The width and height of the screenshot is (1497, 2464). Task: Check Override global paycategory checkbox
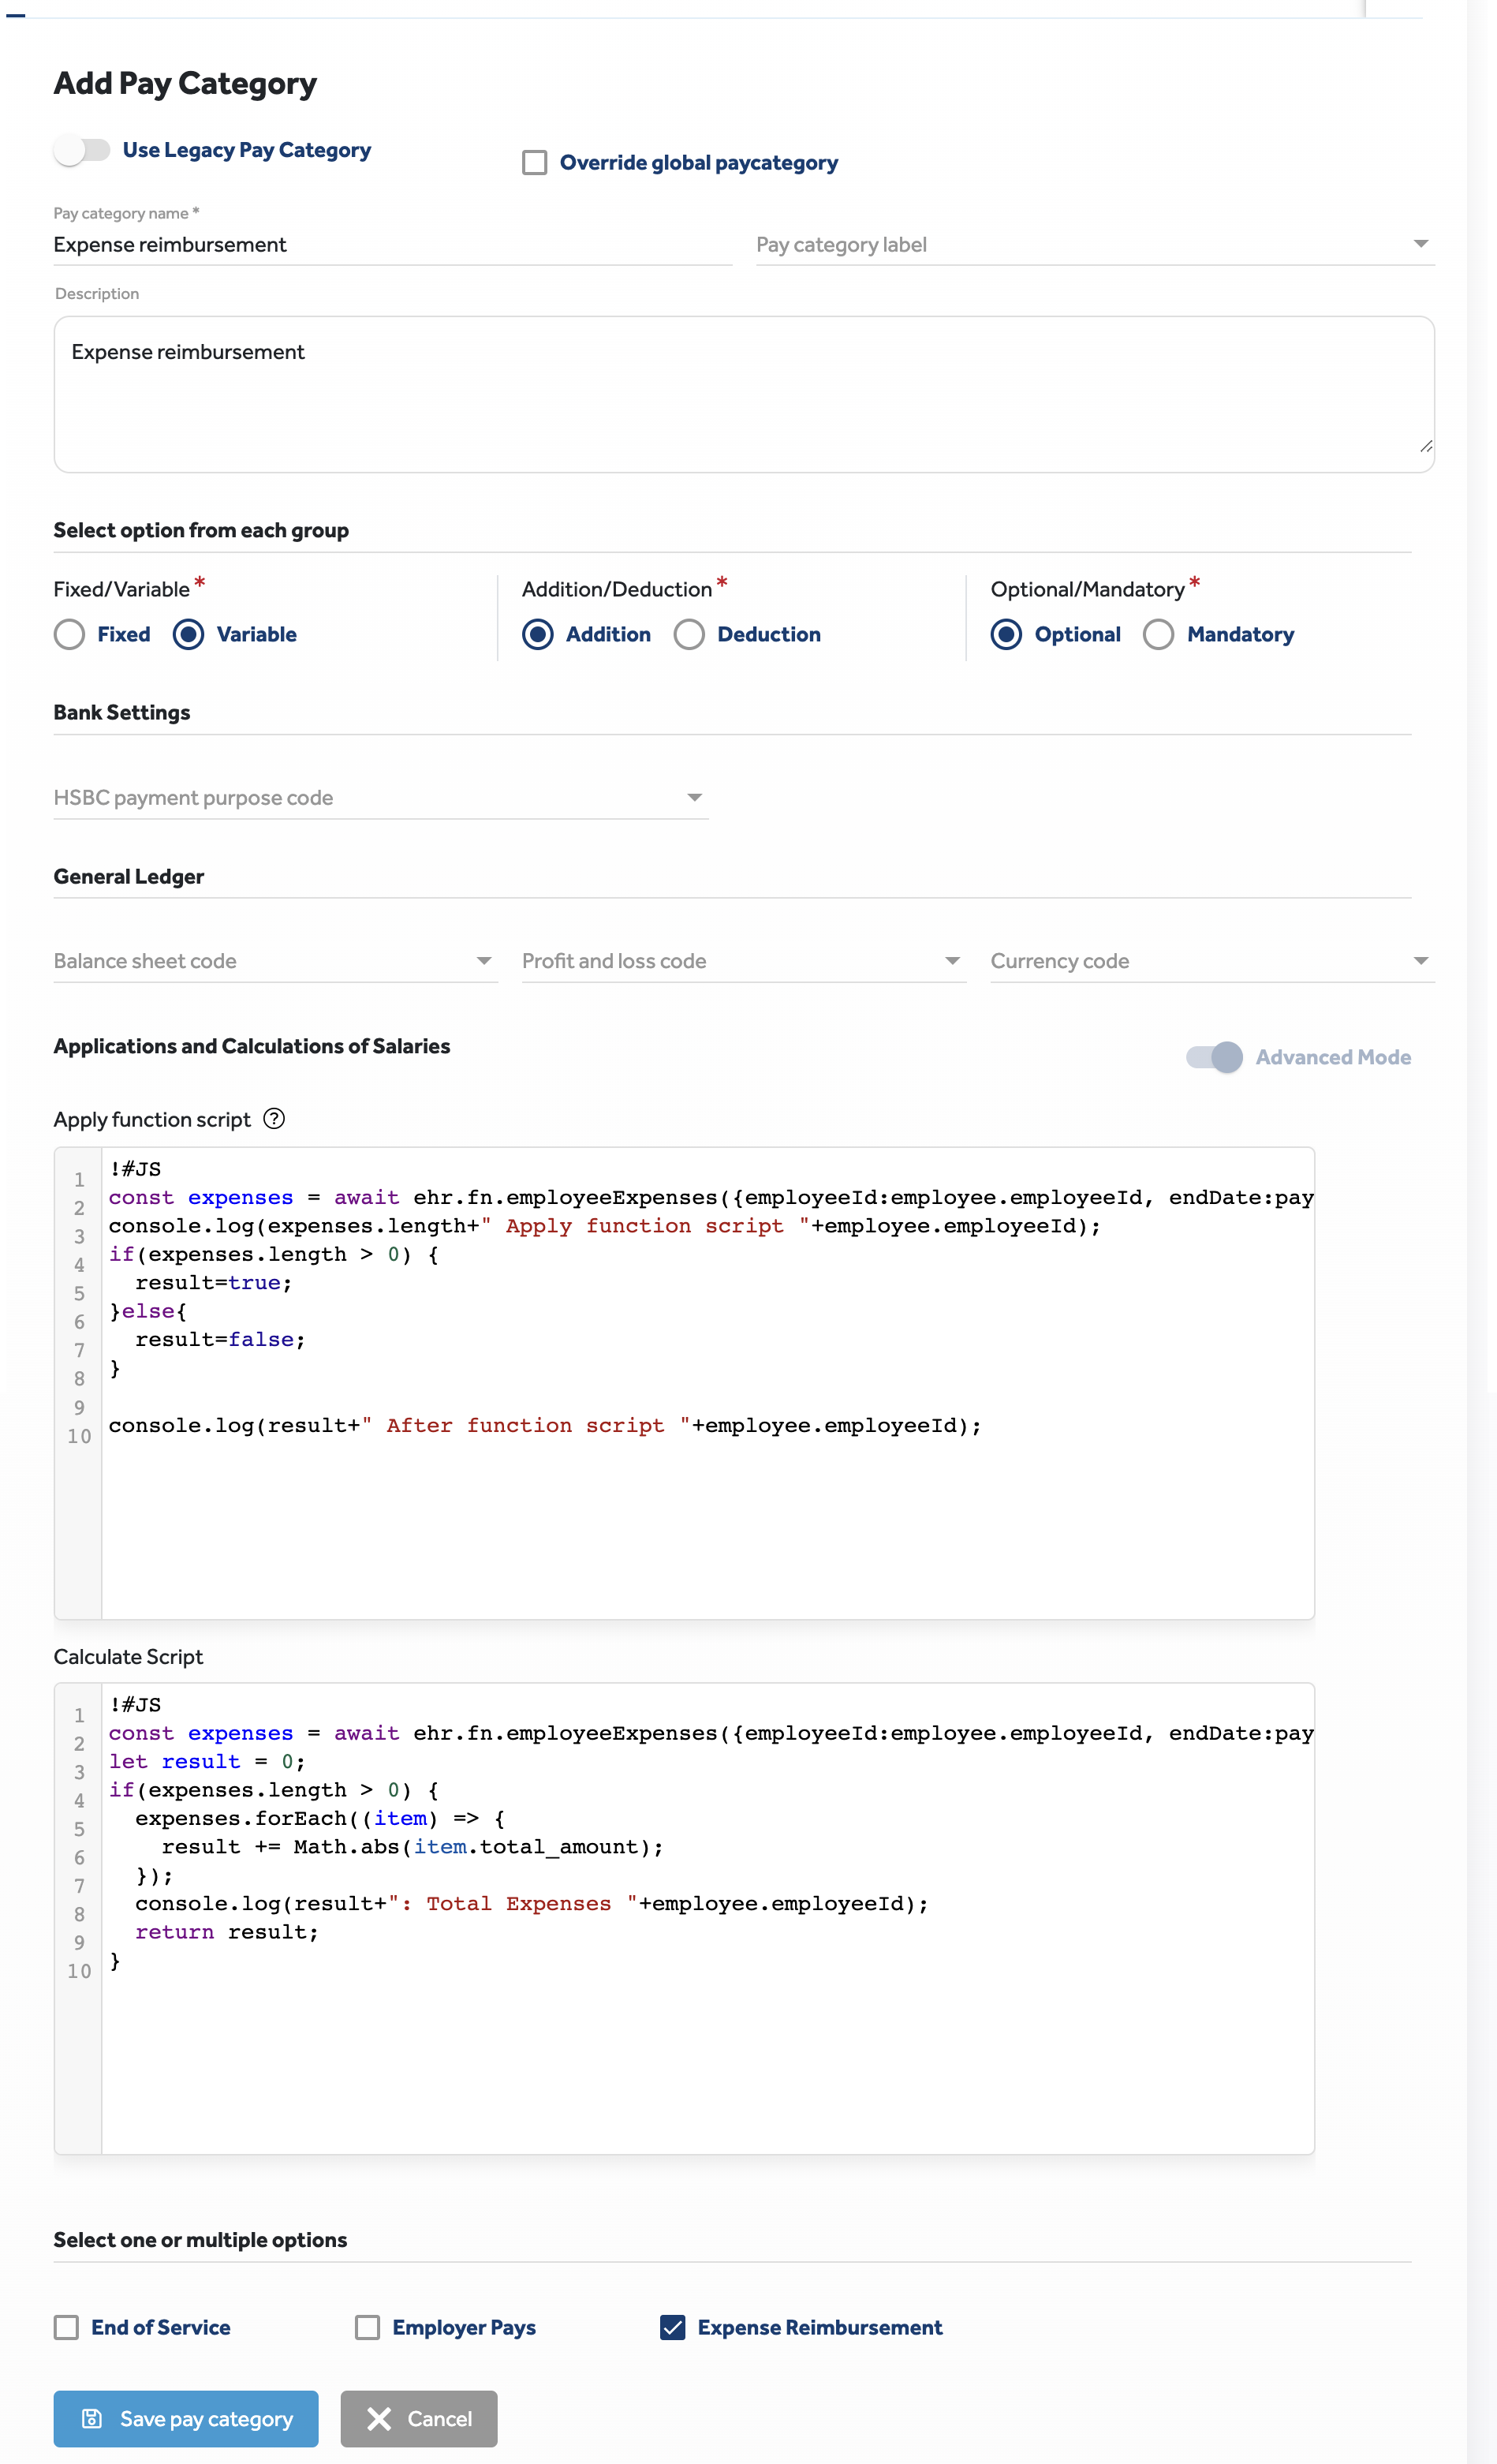click(535, 163)
